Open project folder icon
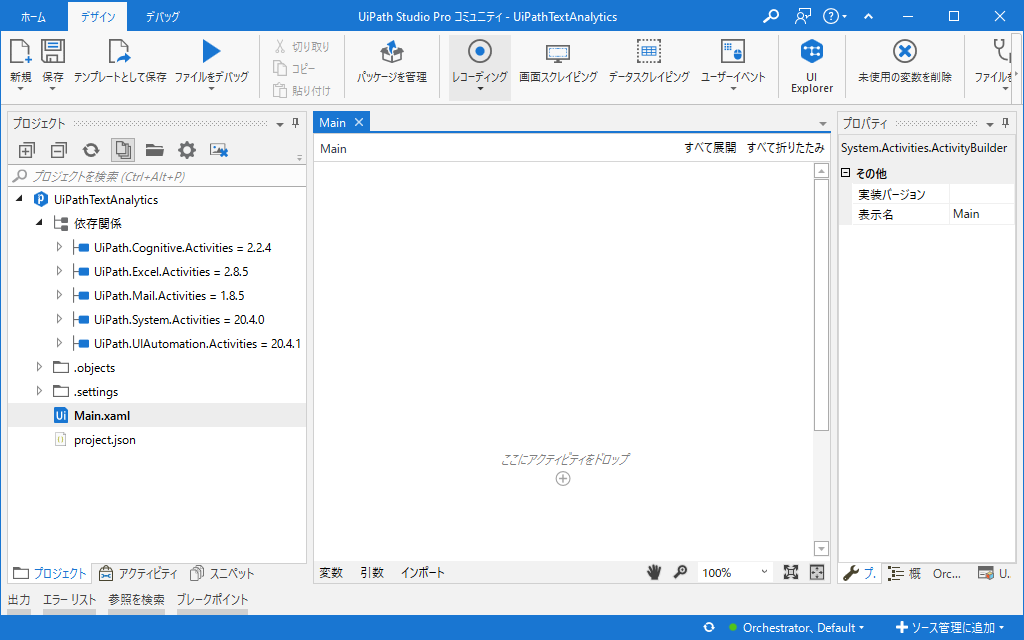1024x640 pixels. (x=155, y=150)
